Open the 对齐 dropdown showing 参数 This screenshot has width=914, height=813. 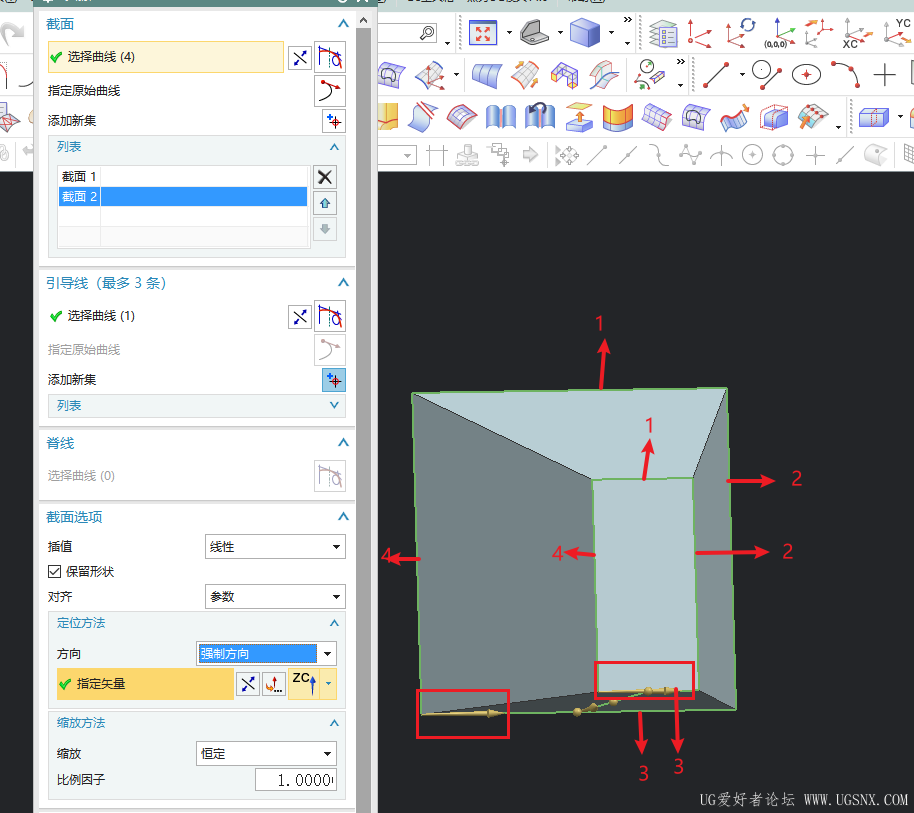(275, 596)
